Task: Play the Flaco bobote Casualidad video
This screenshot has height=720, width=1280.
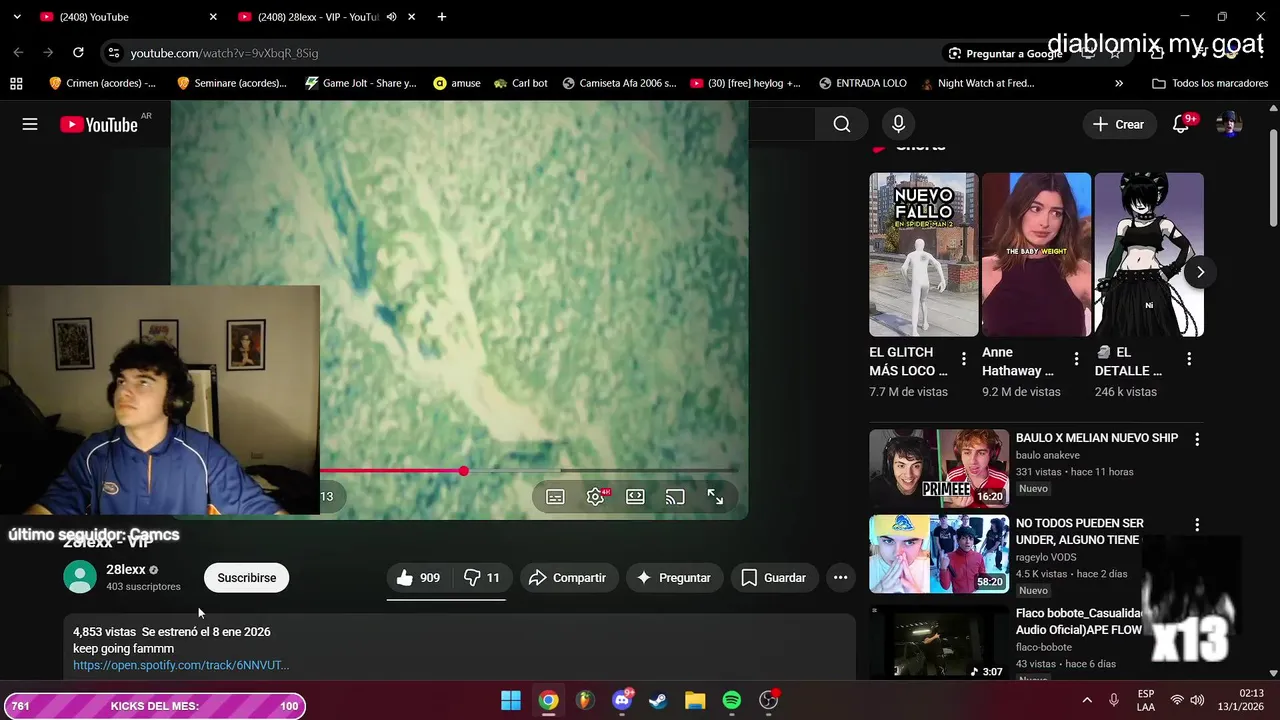Action: click(x=939, y=642)
